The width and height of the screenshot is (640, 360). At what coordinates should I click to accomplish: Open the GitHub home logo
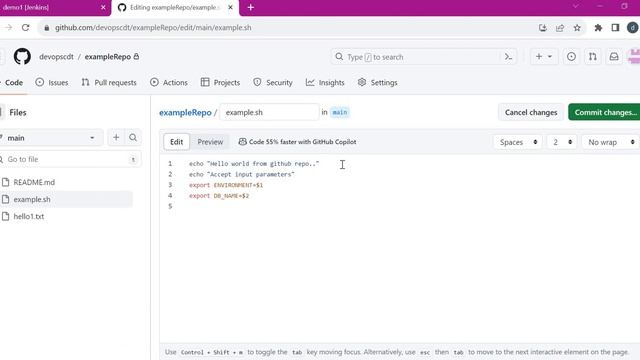pyautogui.click(x=22, y=57)
